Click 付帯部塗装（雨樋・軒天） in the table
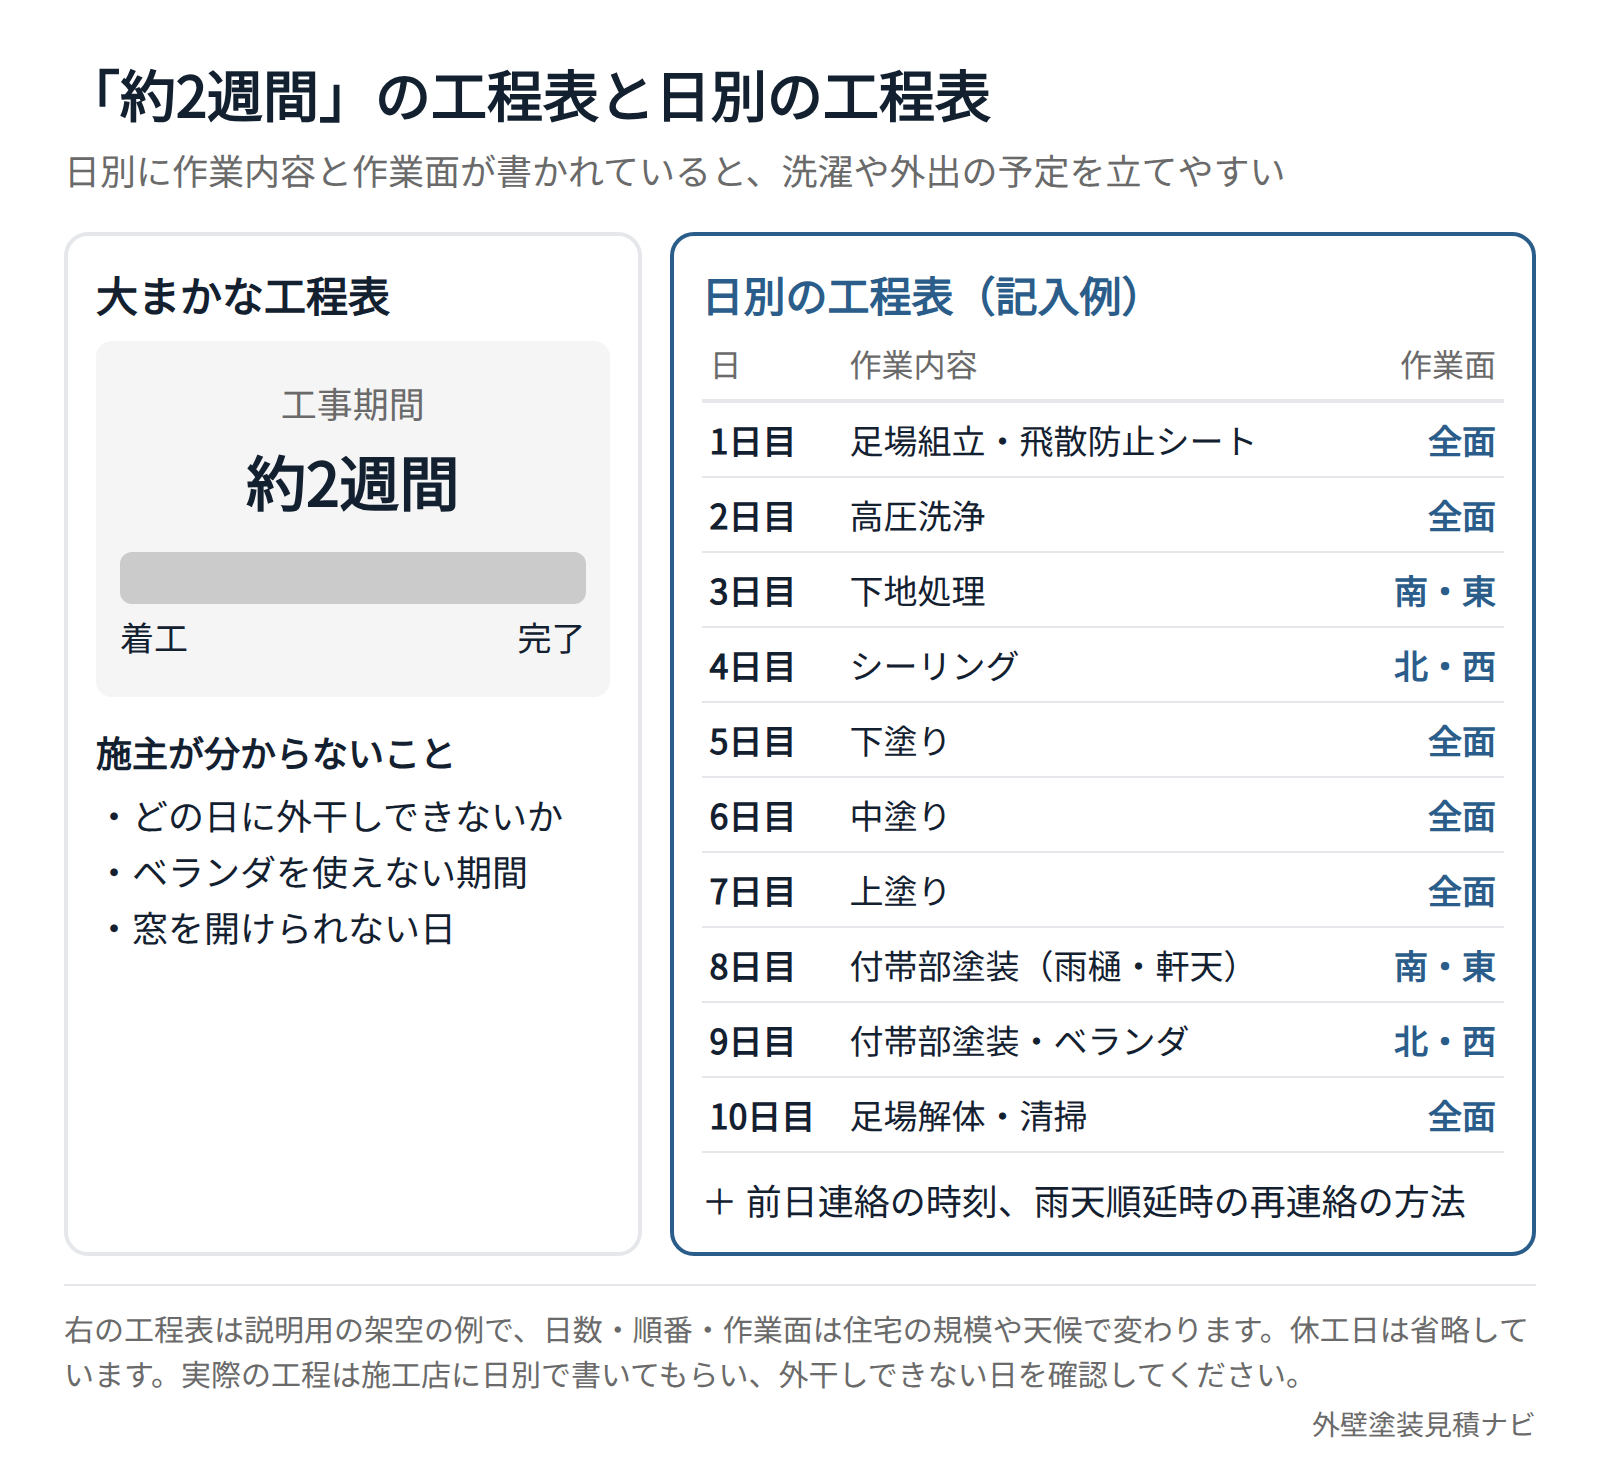This screenshot has width=1600, height=1480. (1045, 966)
